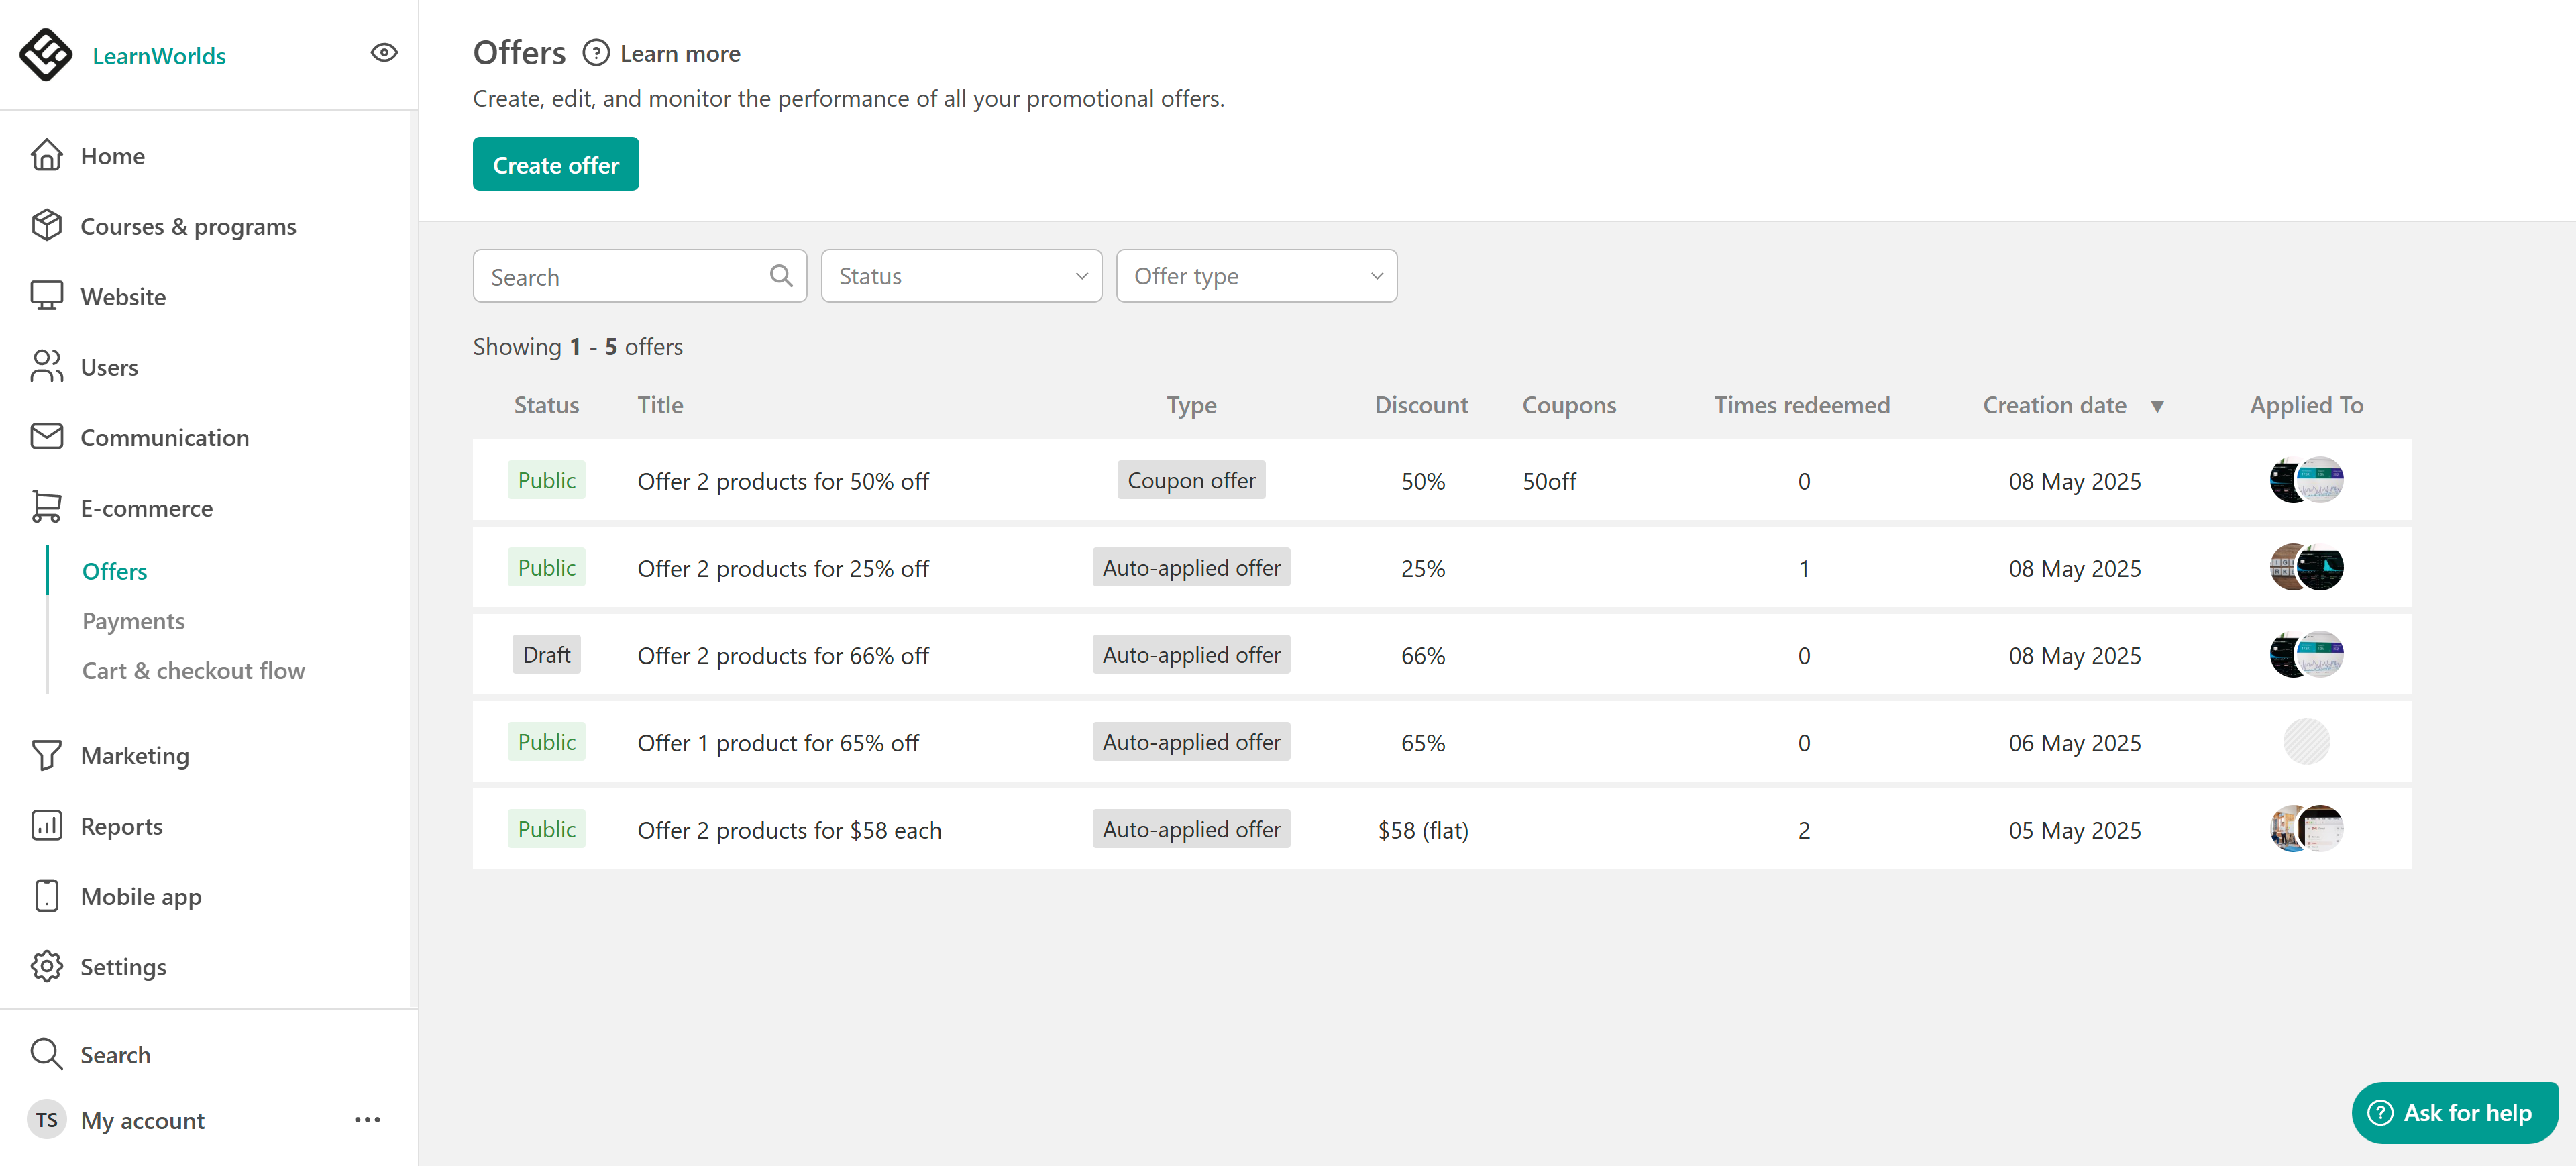Open Marketing funnel menu item
Screen dimensions: 2576x1166
click(134, 756)
